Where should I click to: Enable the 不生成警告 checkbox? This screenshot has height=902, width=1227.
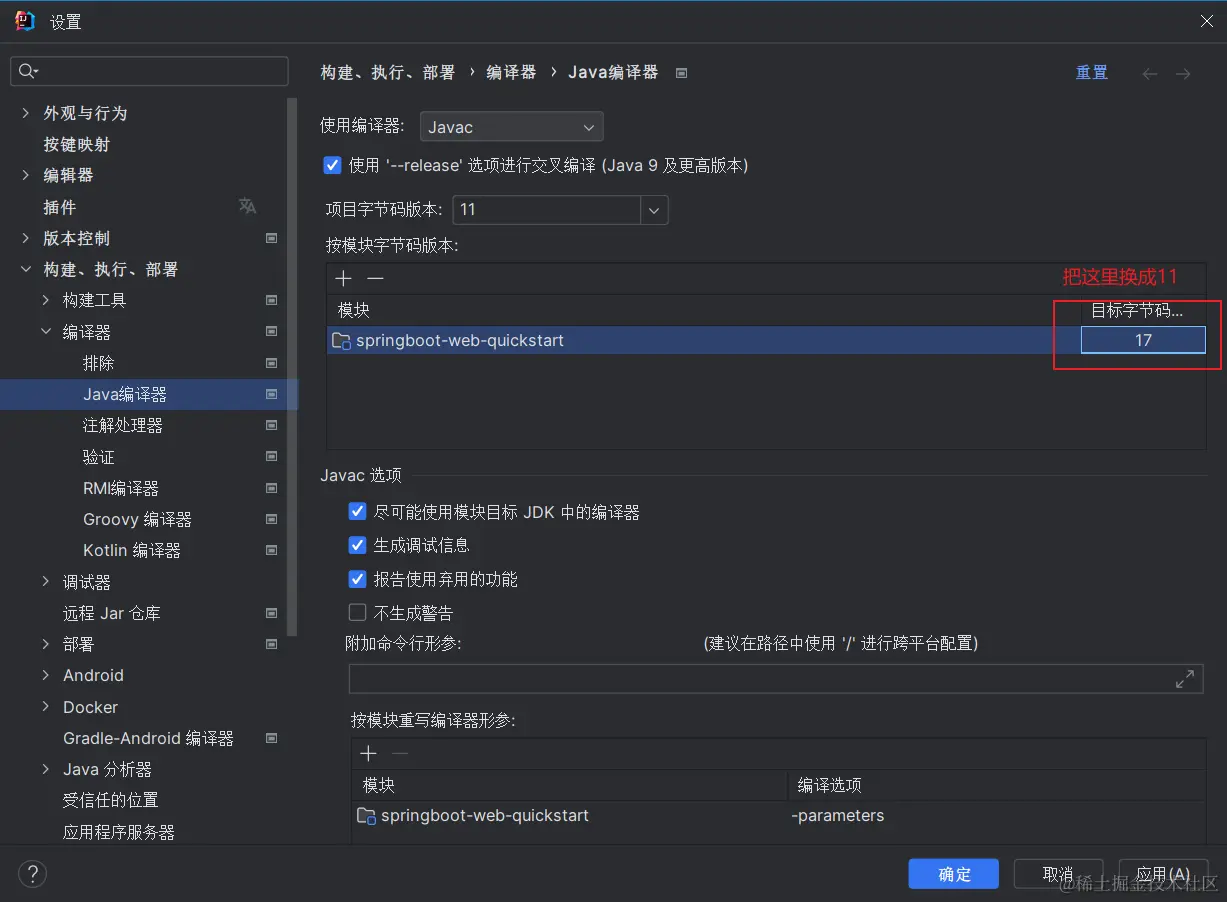357,612
